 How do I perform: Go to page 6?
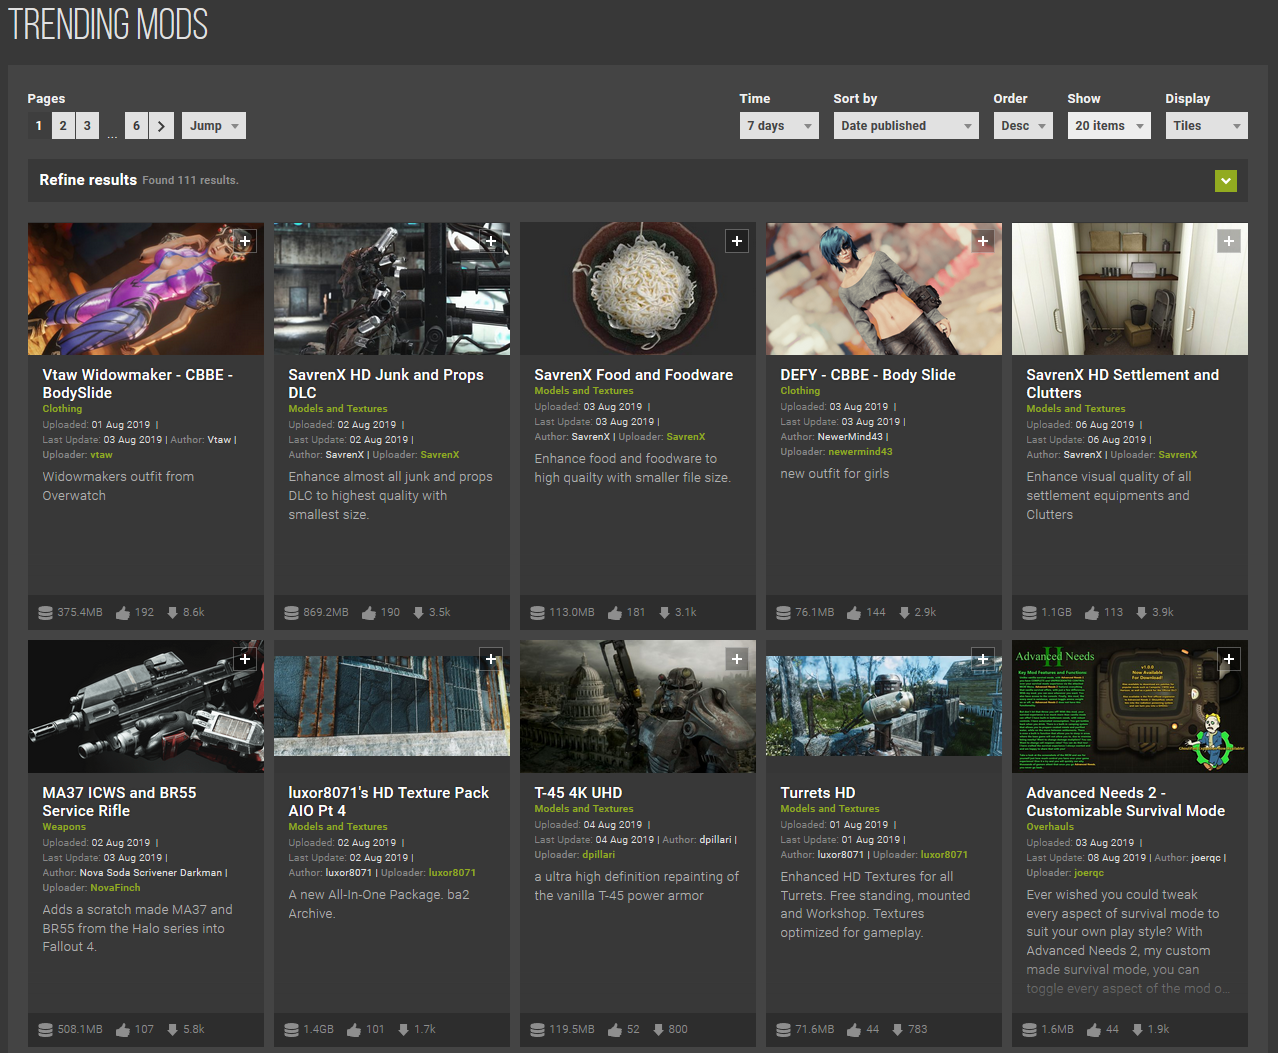tap(137, 125)
